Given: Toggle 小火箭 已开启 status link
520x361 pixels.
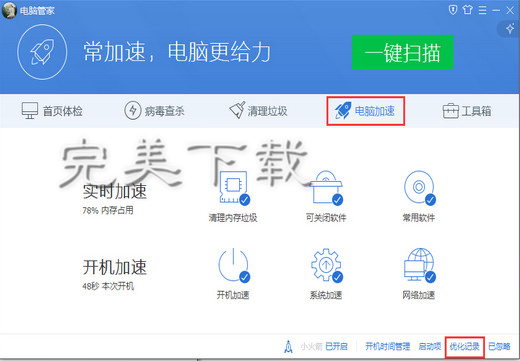Looking at the screenshot, I should coord(336,347).
